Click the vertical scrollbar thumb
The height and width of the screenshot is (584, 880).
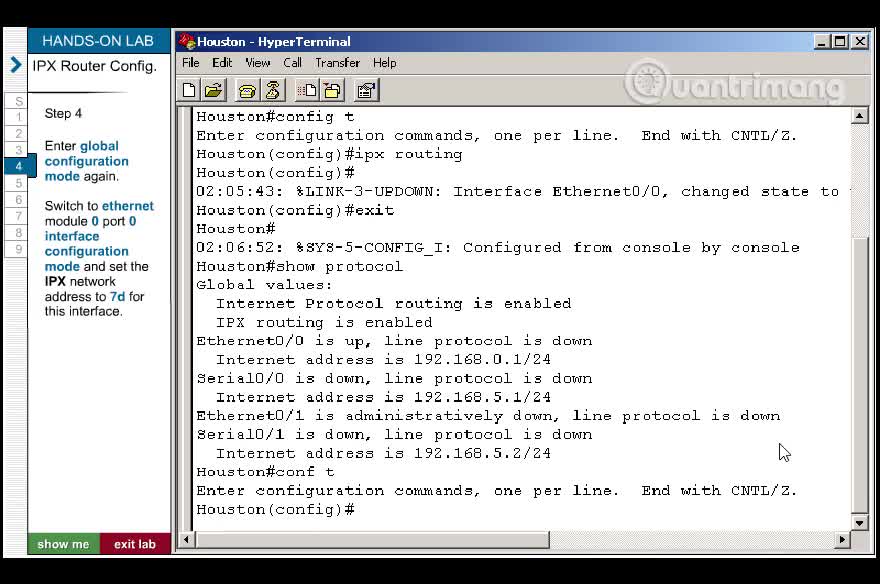[x=859, y=375]
